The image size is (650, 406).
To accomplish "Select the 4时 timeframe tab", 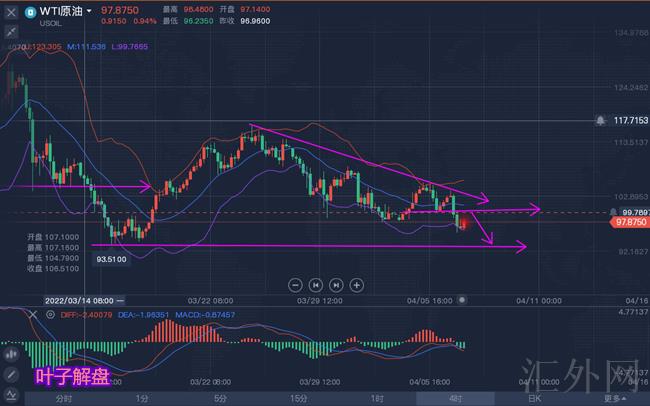I will pos(455,399).
